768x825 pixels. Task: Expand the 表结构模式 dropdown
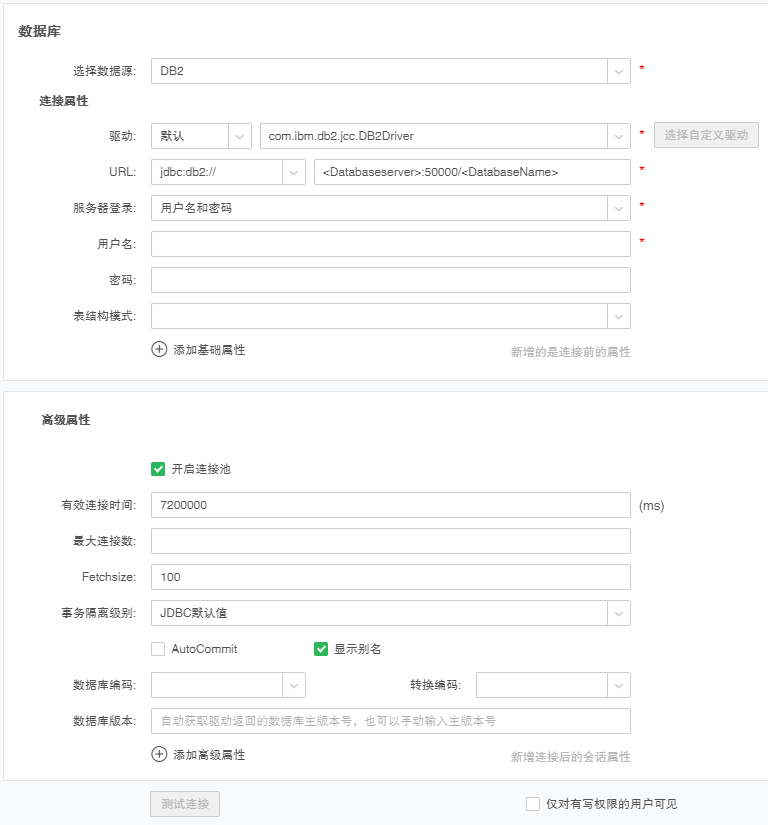tap(619, 316)
